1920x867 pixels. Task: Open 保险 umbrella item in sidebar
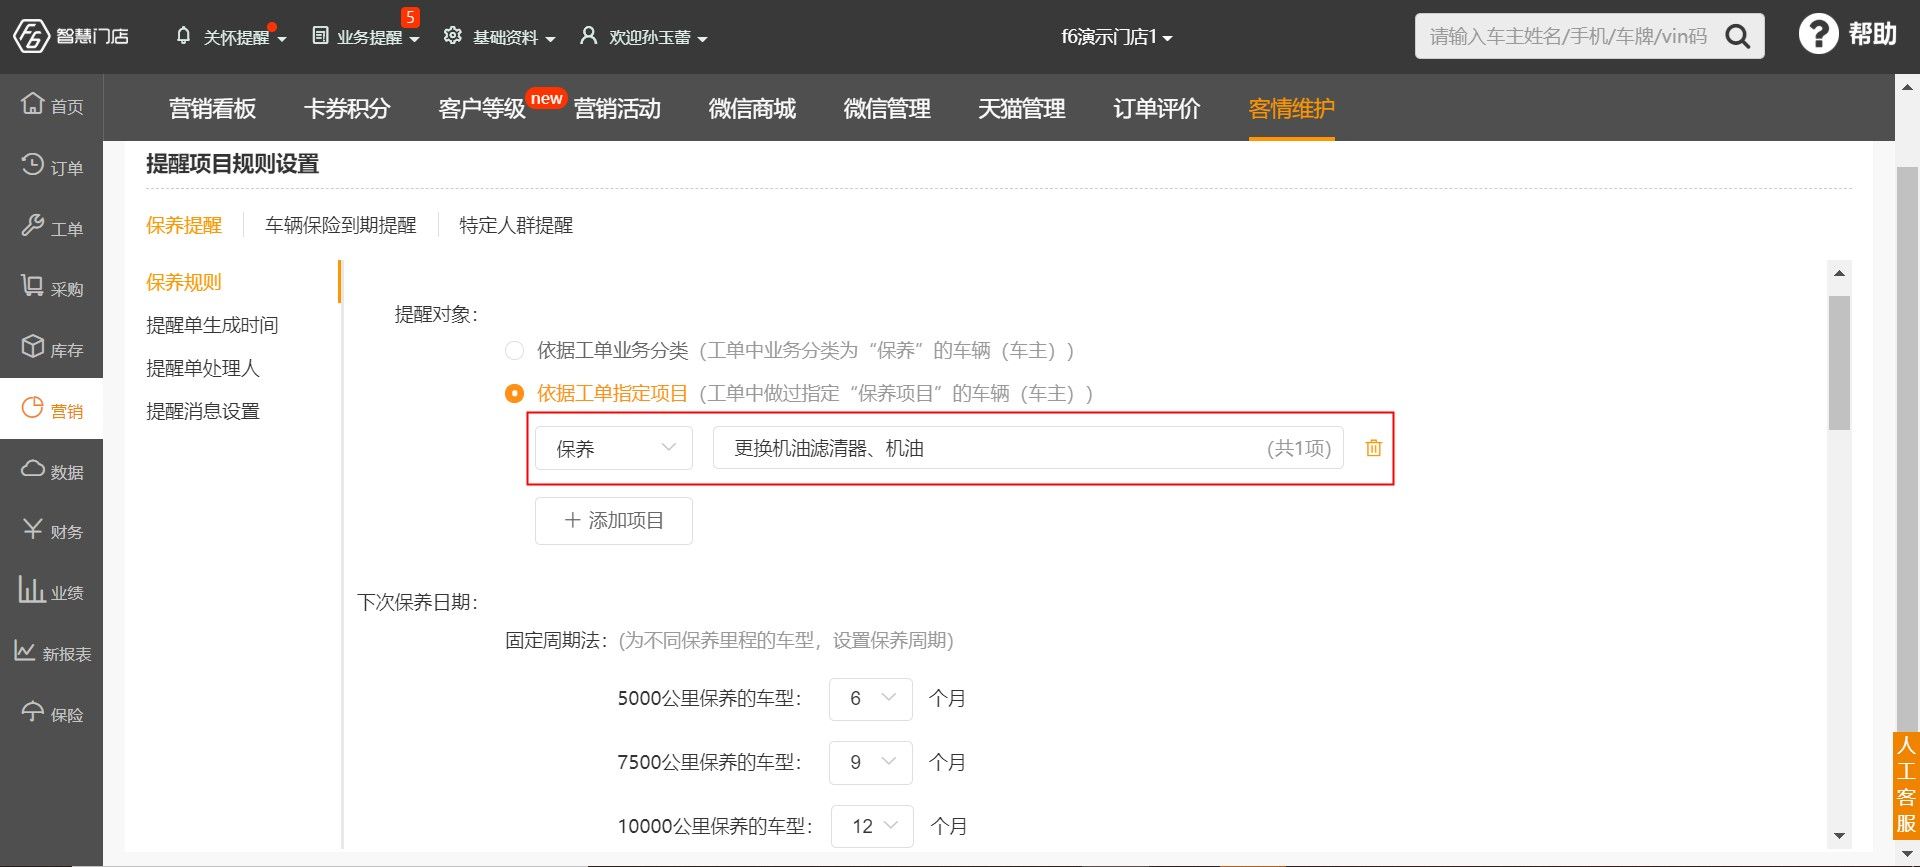click(52, 714)
